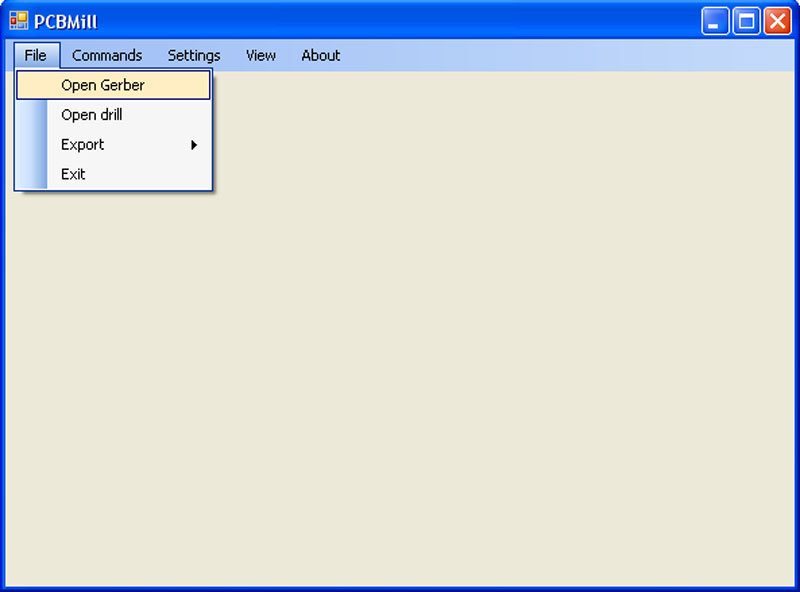Select Exit in the File menu
Viewport: 800px width, 592px height.
[113, 174]
